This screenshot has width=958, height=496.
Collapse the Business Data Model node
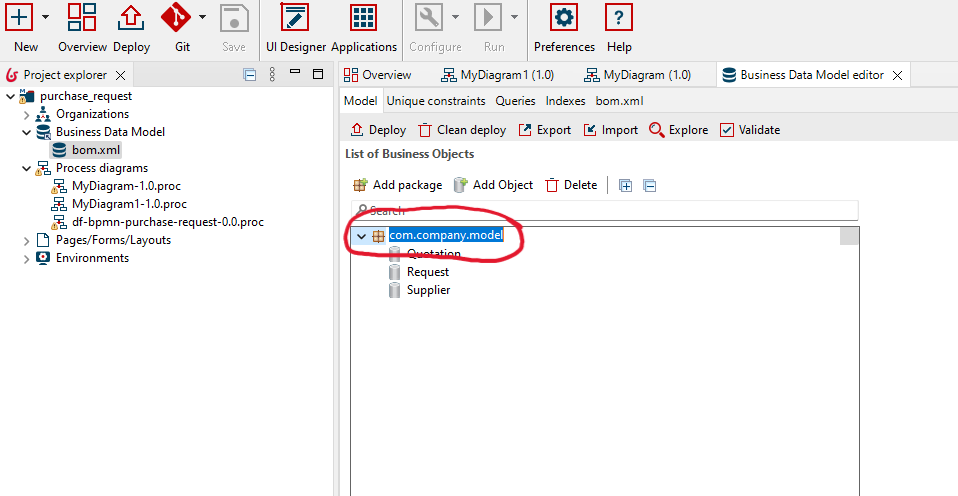pyautogui.click(x=26, y=132)
